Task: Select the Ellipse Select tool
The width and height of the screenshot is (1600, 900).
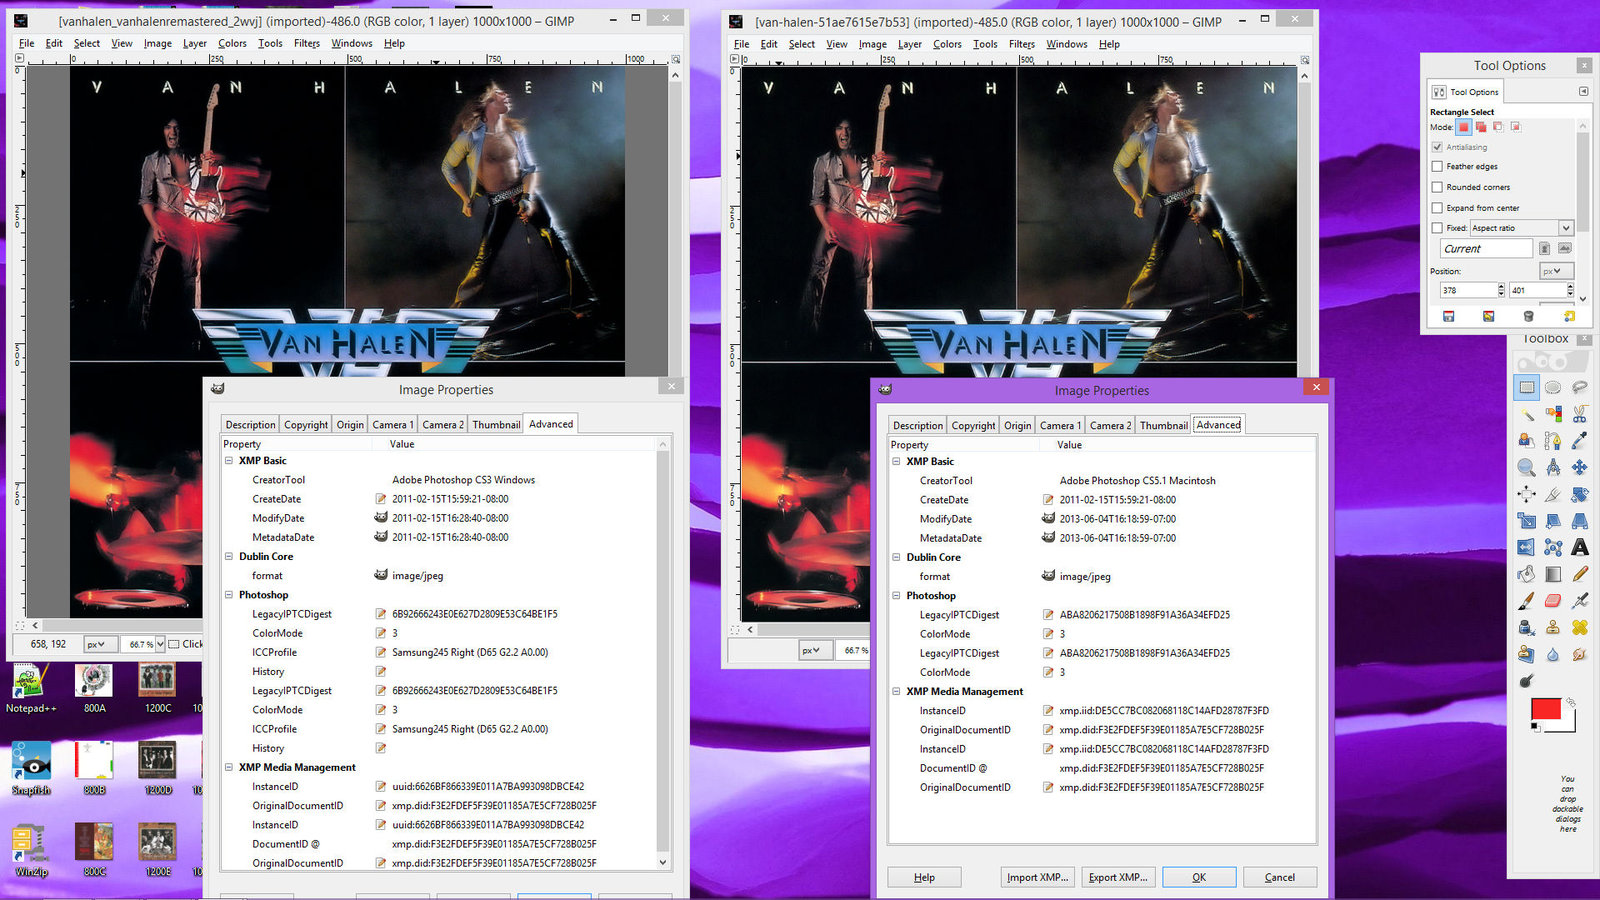Action: pos(1553,388)
